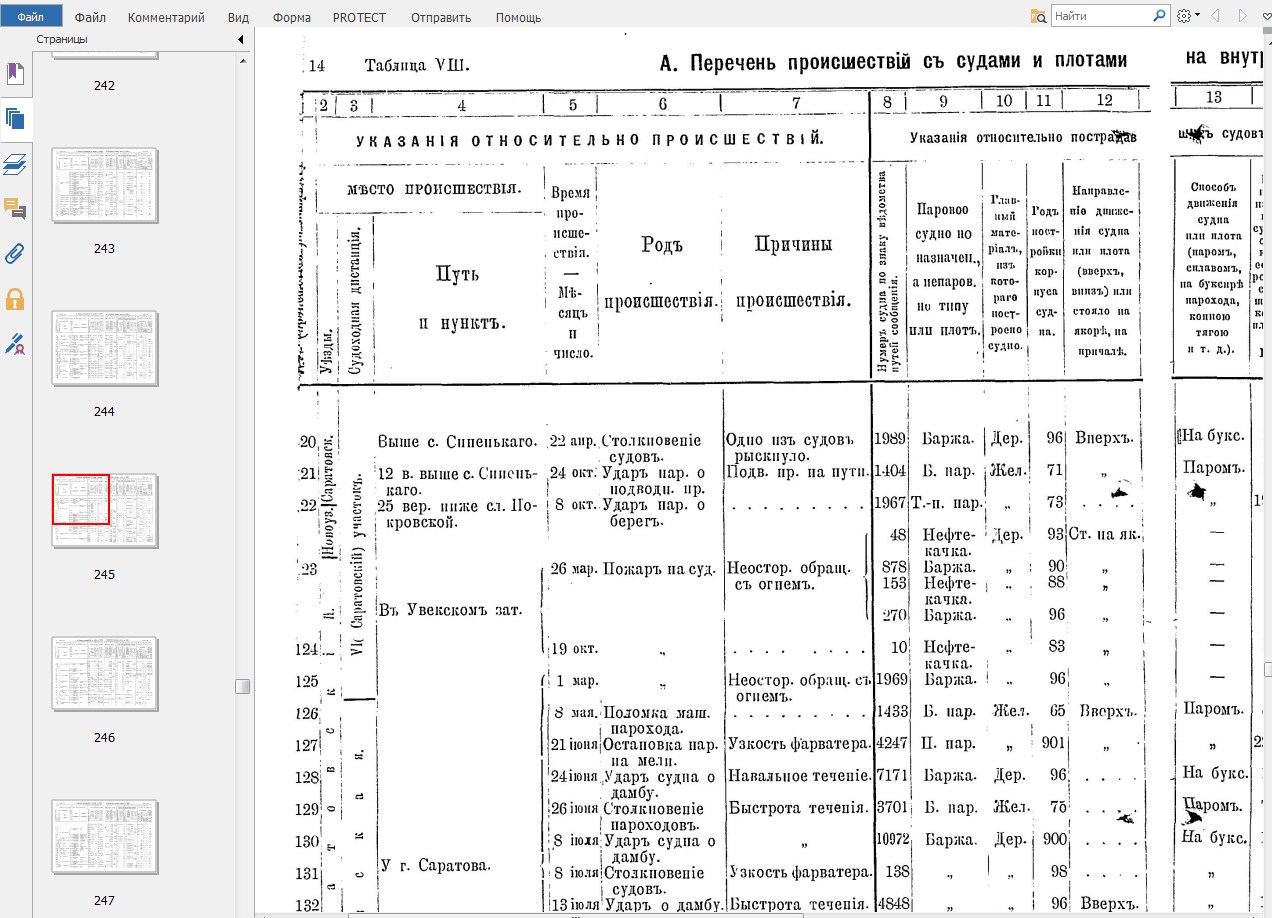Click column header 'Причины происшествія.'
The height and width of the screenshot is (918, 1272).
pyautogui.click(x=793, y=272)
